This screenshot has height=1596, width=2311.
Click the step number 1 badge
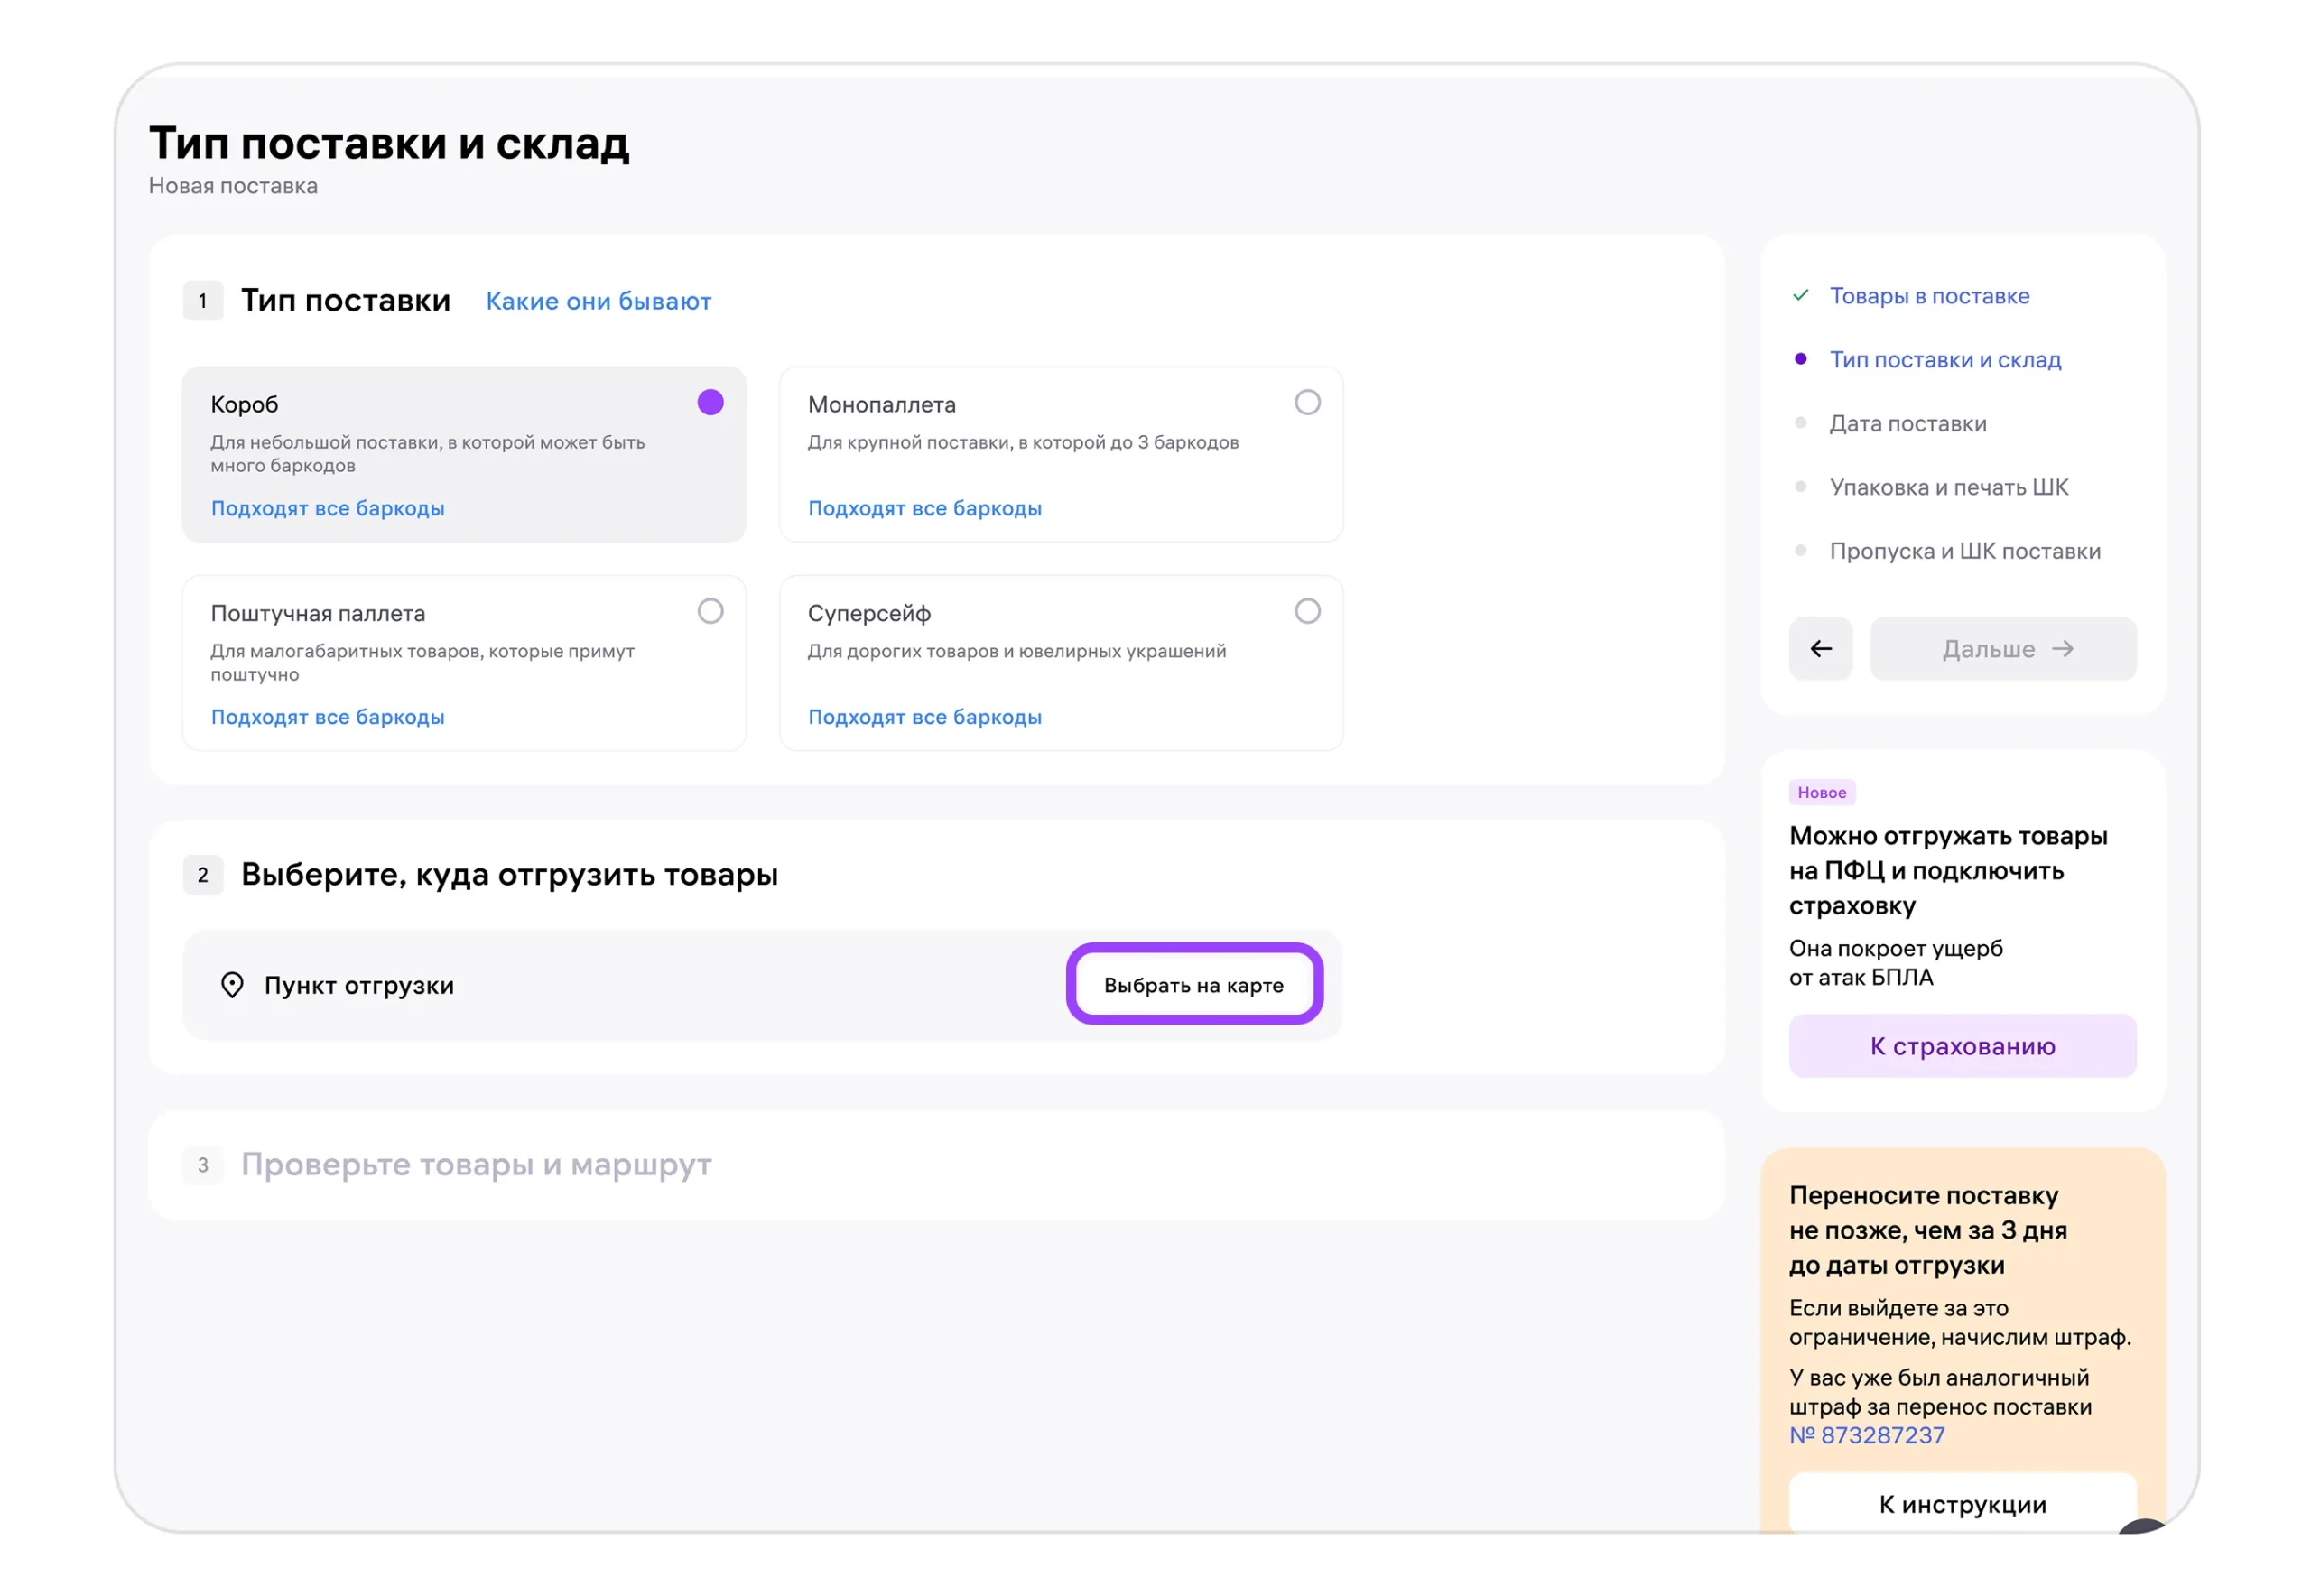tap(203, 301)
